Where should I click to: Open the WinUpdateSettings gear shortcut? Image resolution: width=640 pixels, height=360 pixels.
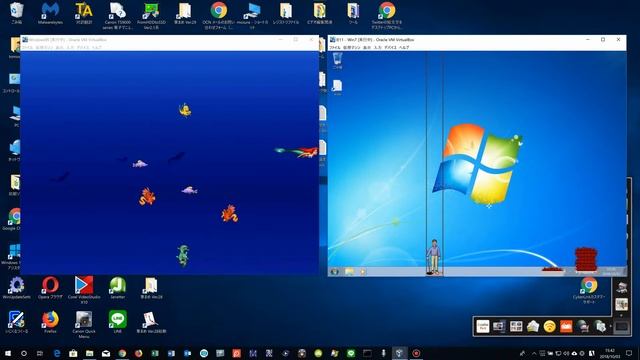pos(16,287)
